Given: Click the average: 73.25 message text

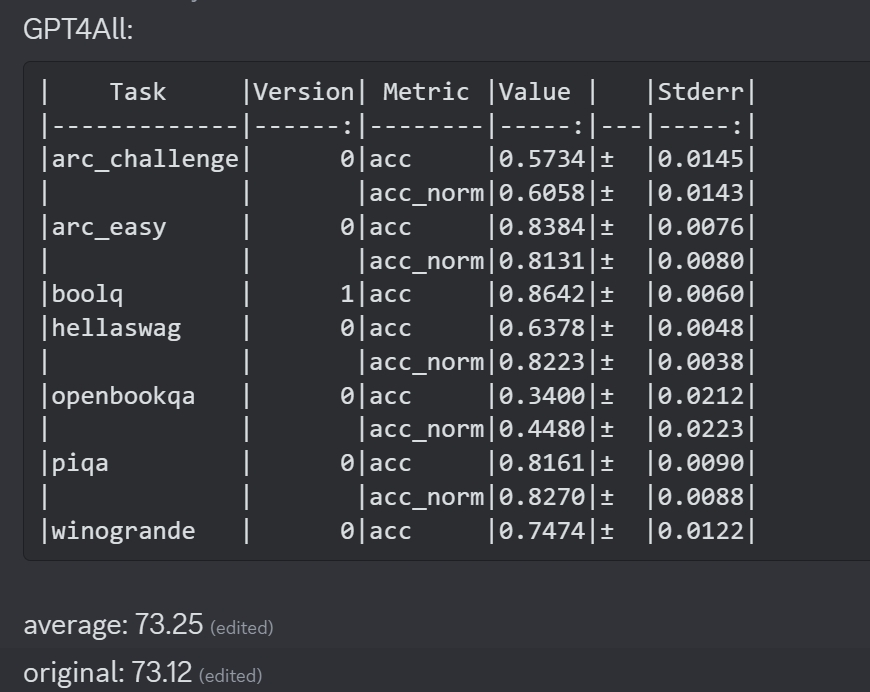Looking at the screenshot, I should [x=113, y=626].
